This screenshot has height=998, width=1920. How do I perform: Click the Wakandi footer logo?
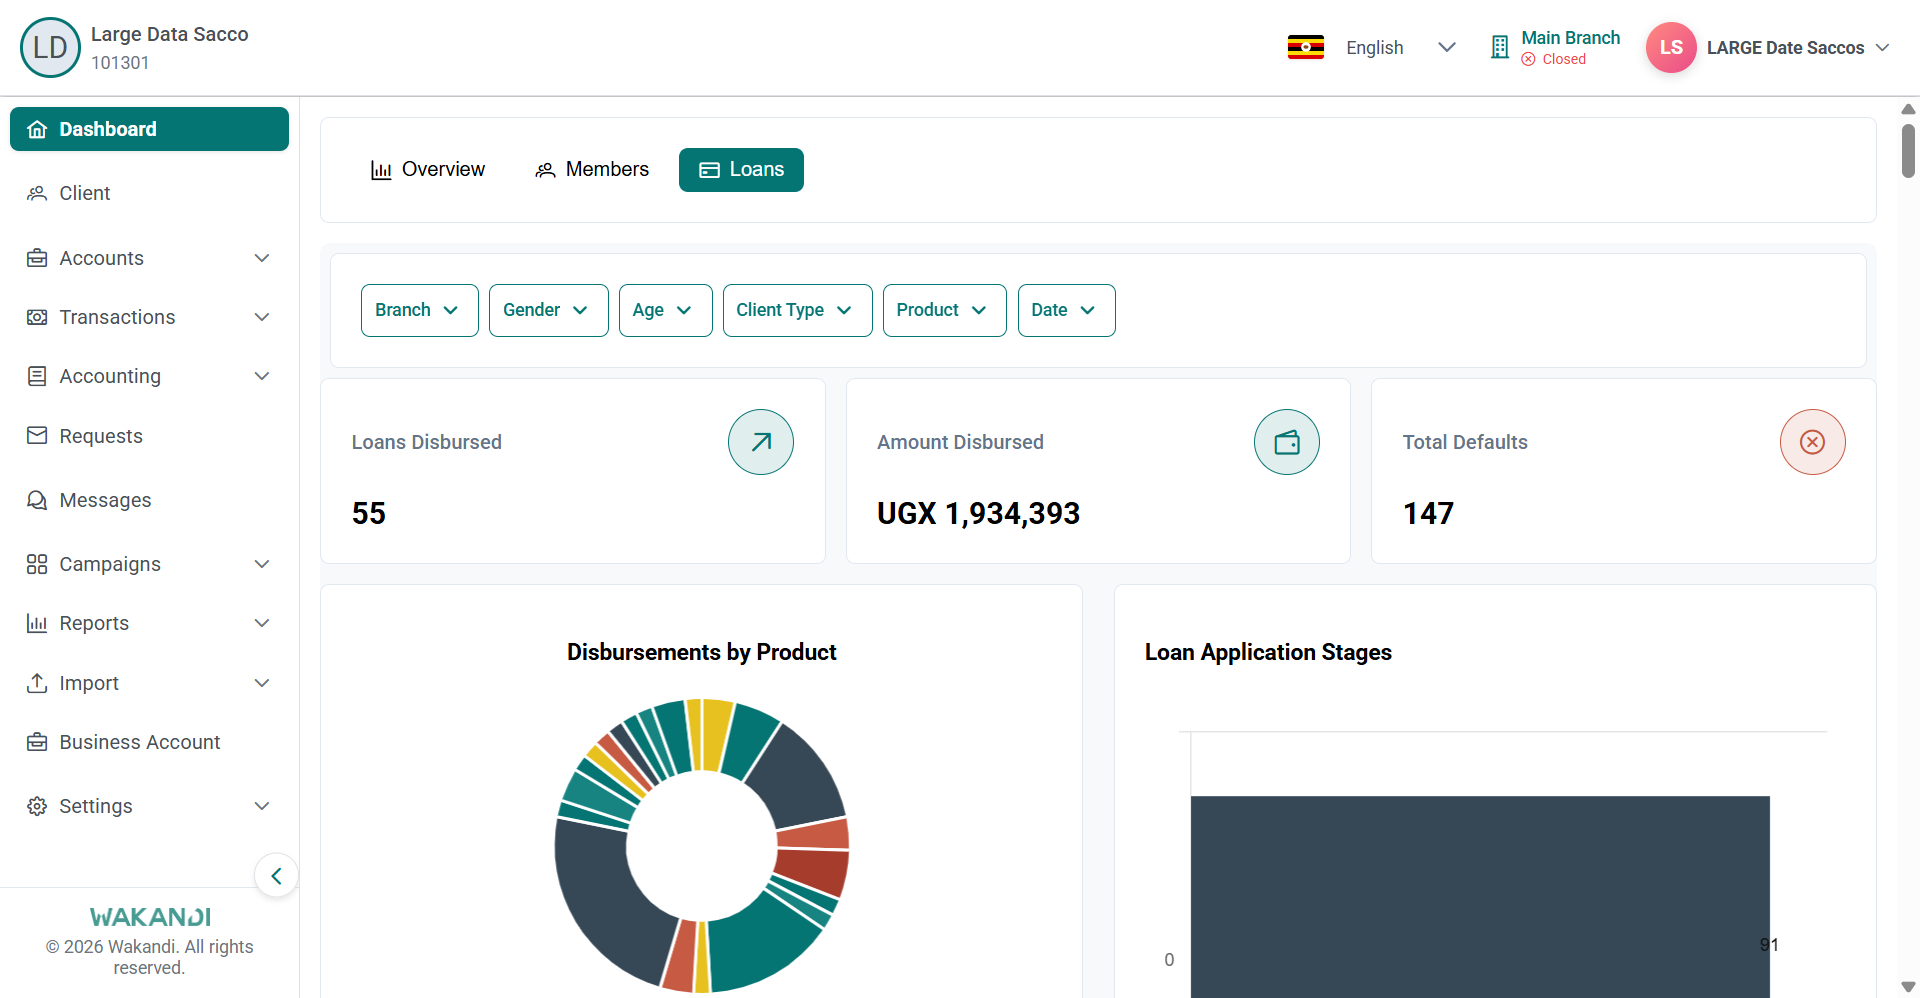(x=150, y=917)
